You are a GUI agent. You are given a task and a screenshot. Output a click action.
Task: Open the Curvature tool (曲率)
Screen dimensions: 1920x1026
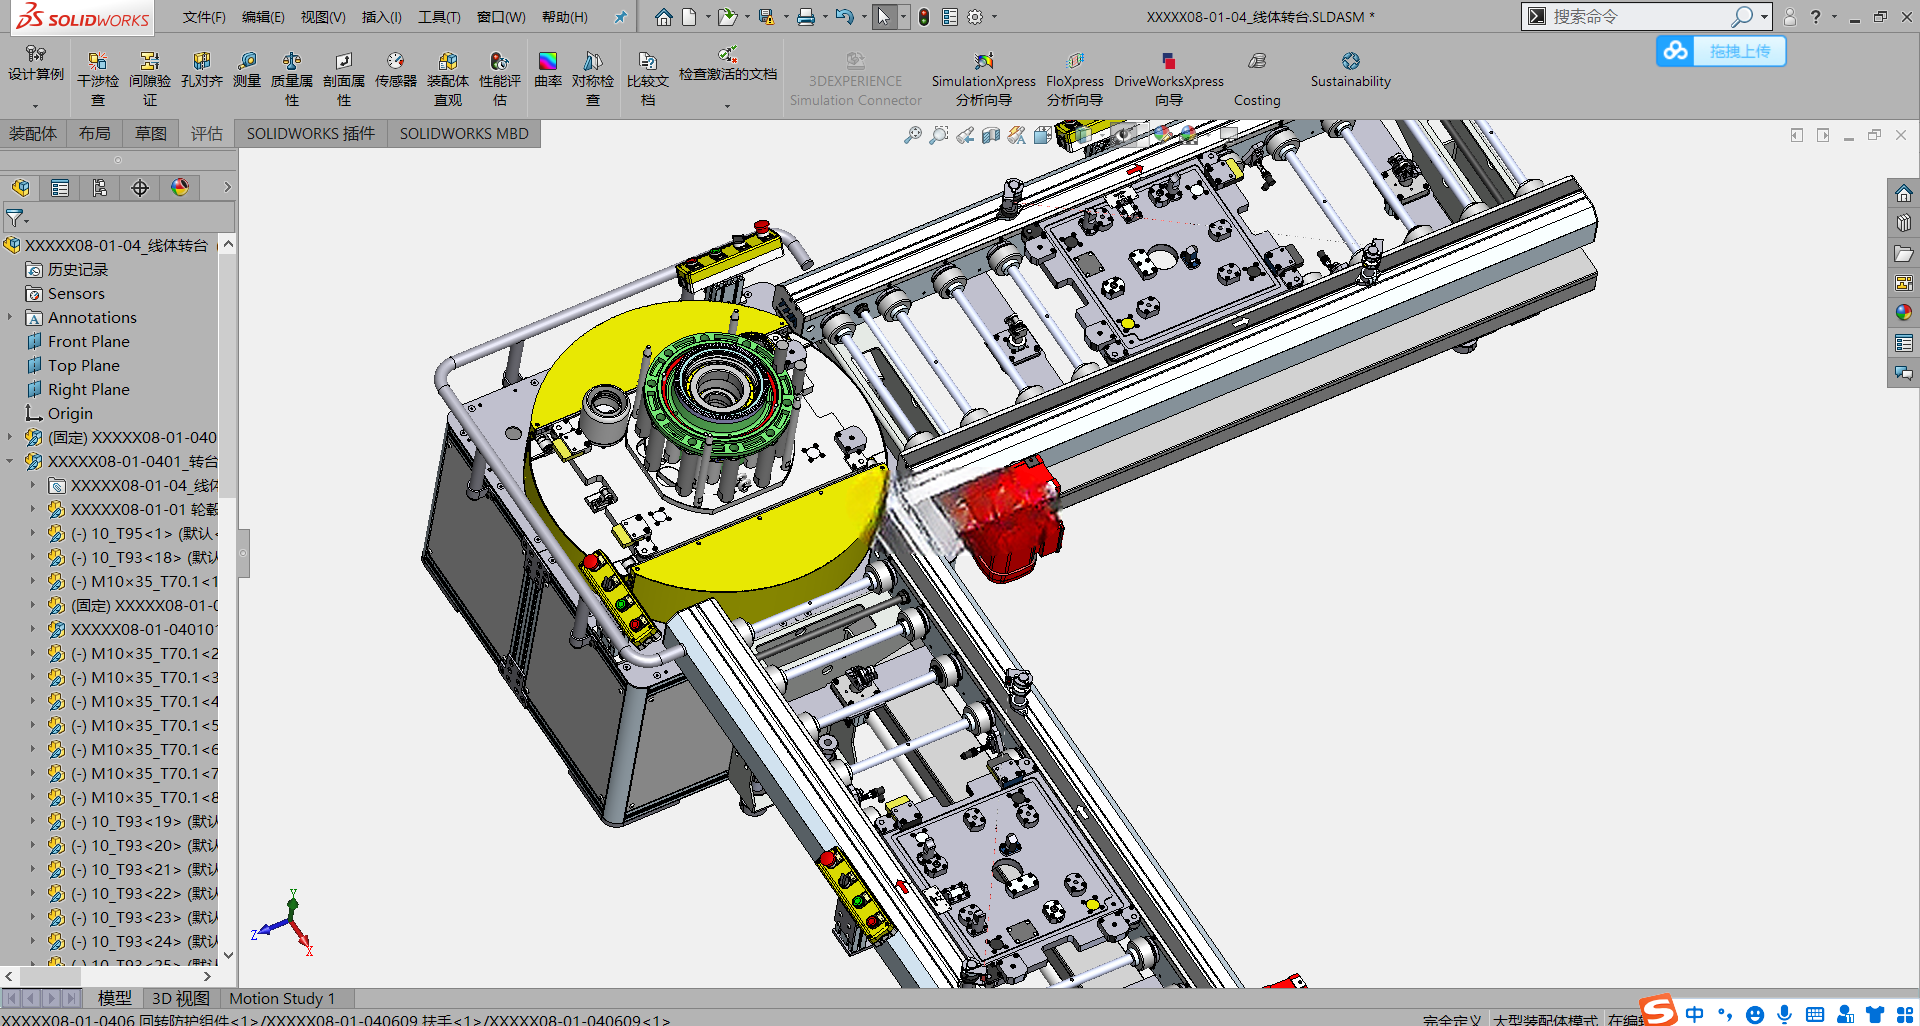click(x=547, y=70)
